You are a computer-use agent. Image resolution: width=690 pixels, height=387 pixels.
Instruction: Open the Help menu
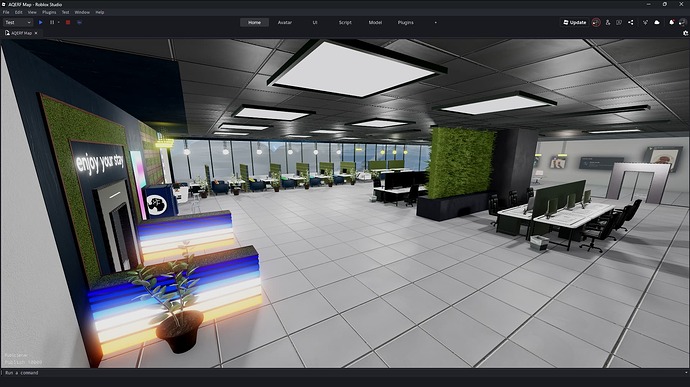[100, 12]
